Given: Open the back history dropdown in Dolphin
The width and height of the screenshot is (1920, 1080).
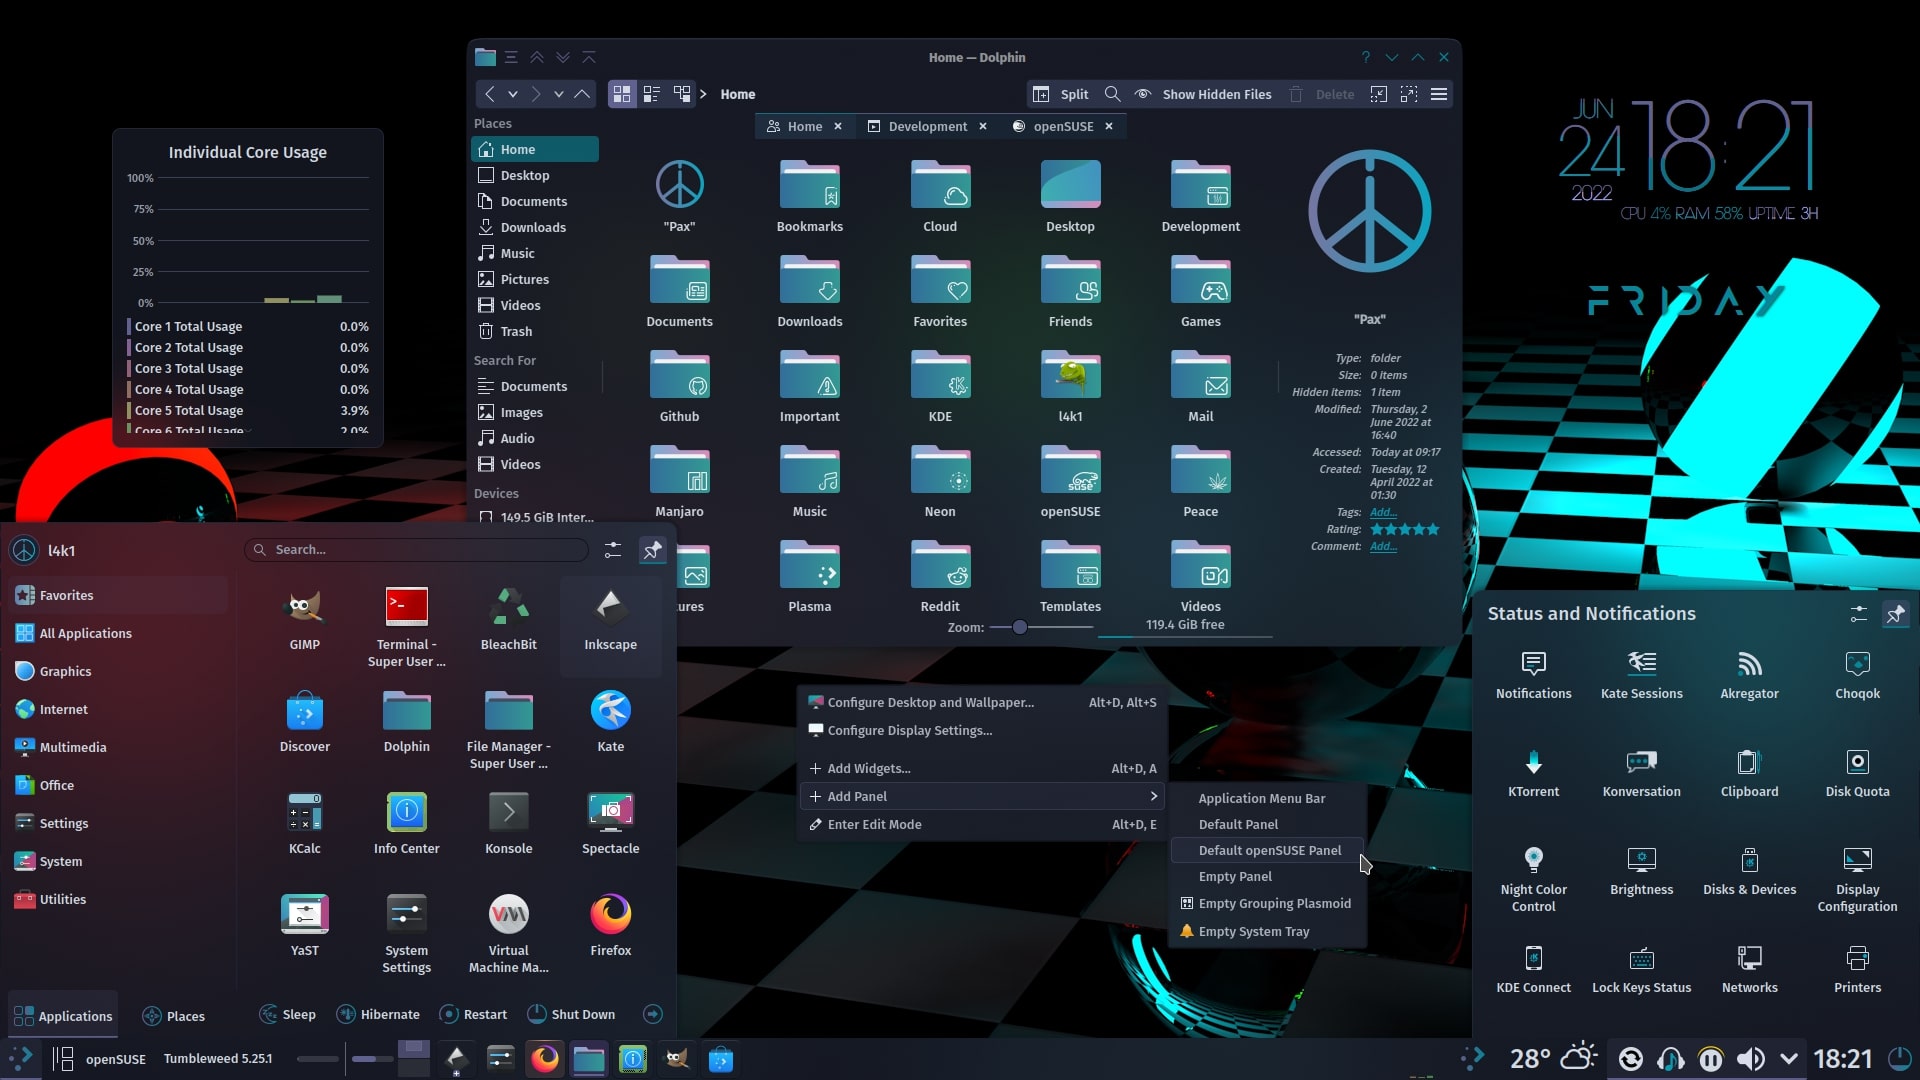Looking at the screenshot, I should pos(513,94).
